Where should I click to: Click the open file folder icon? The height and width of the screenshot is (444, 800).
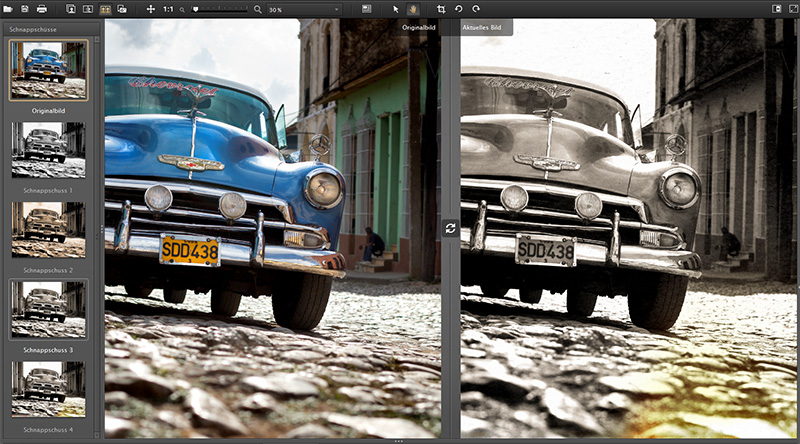[7, 9]
